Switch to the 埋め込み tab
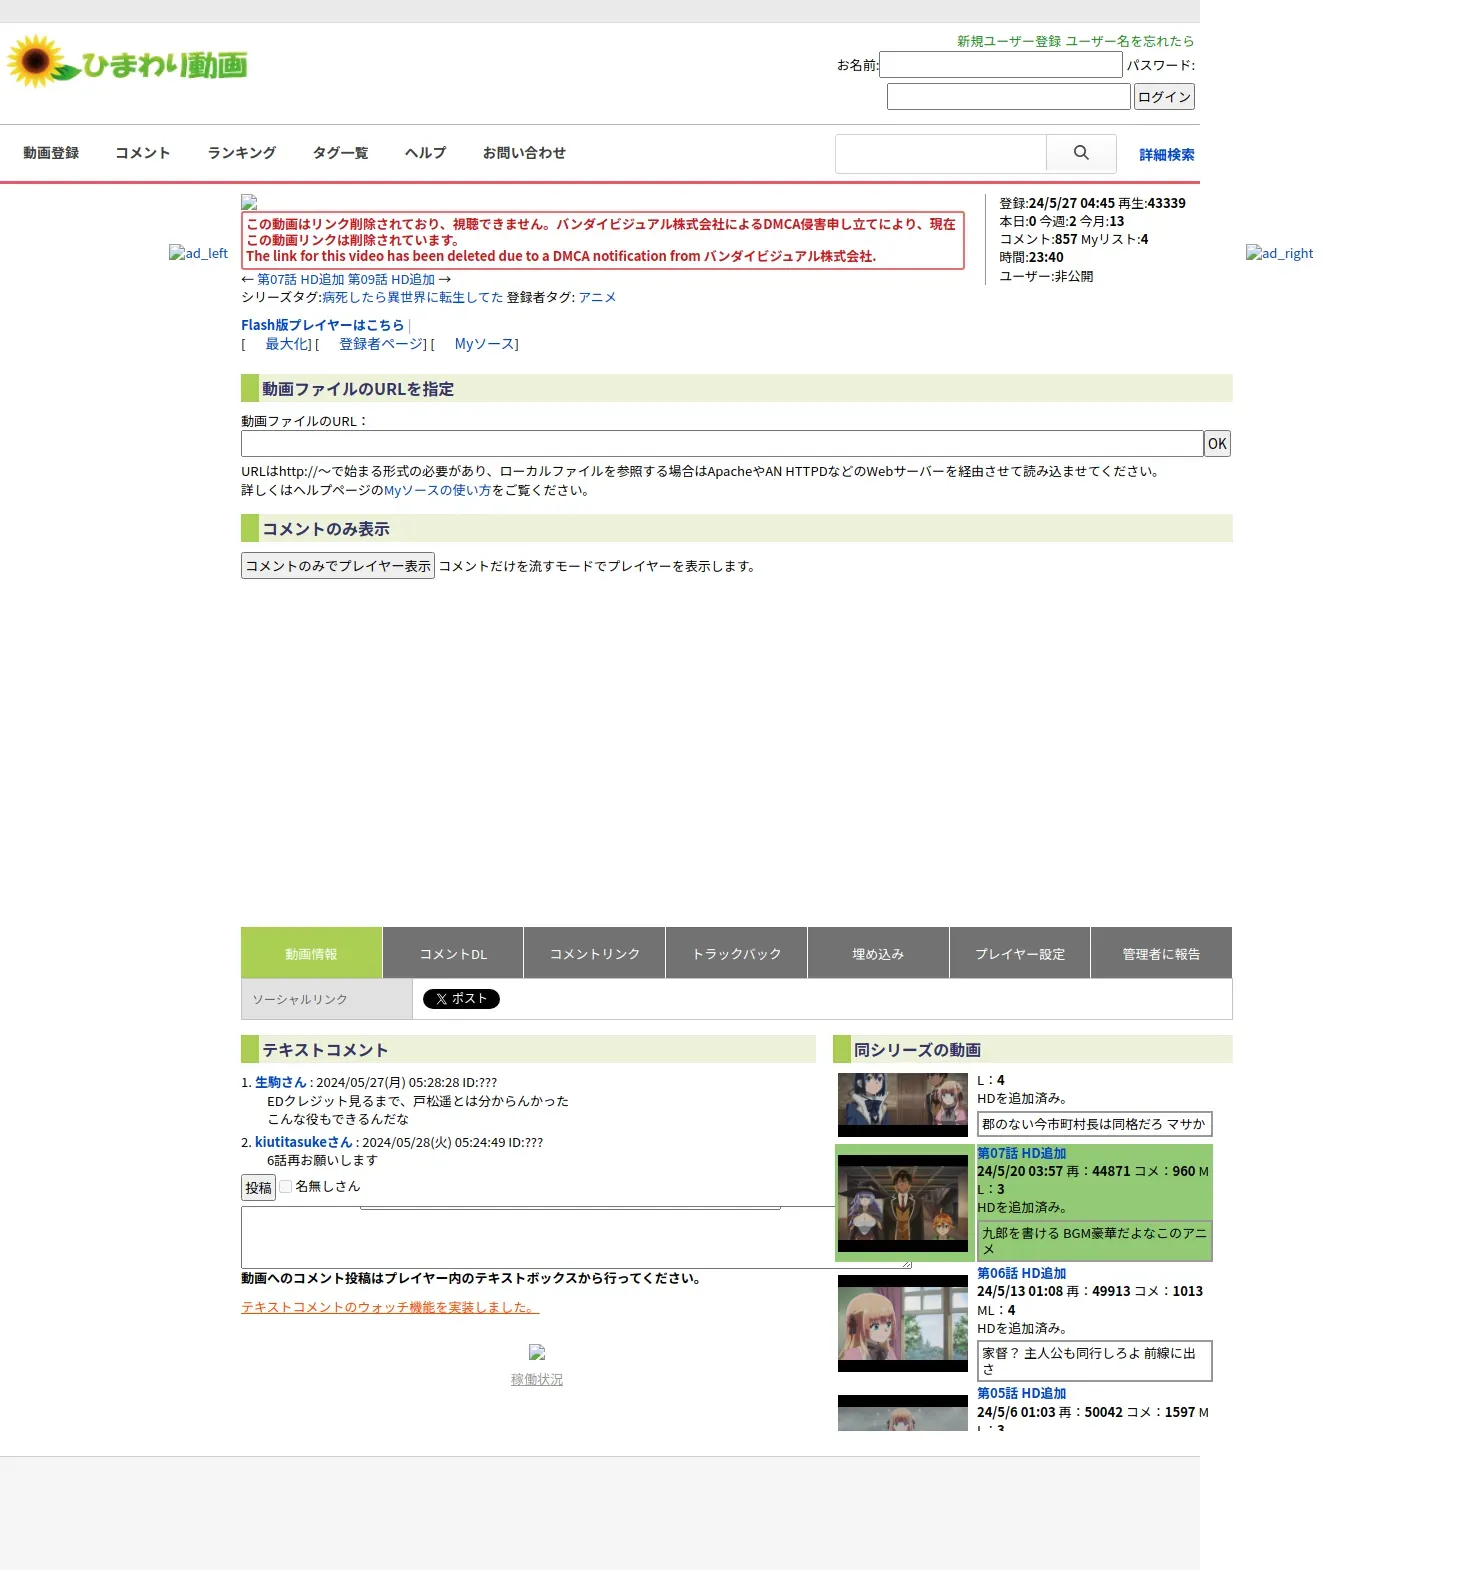This screenshot has height=1570, width=1474. 878,953
